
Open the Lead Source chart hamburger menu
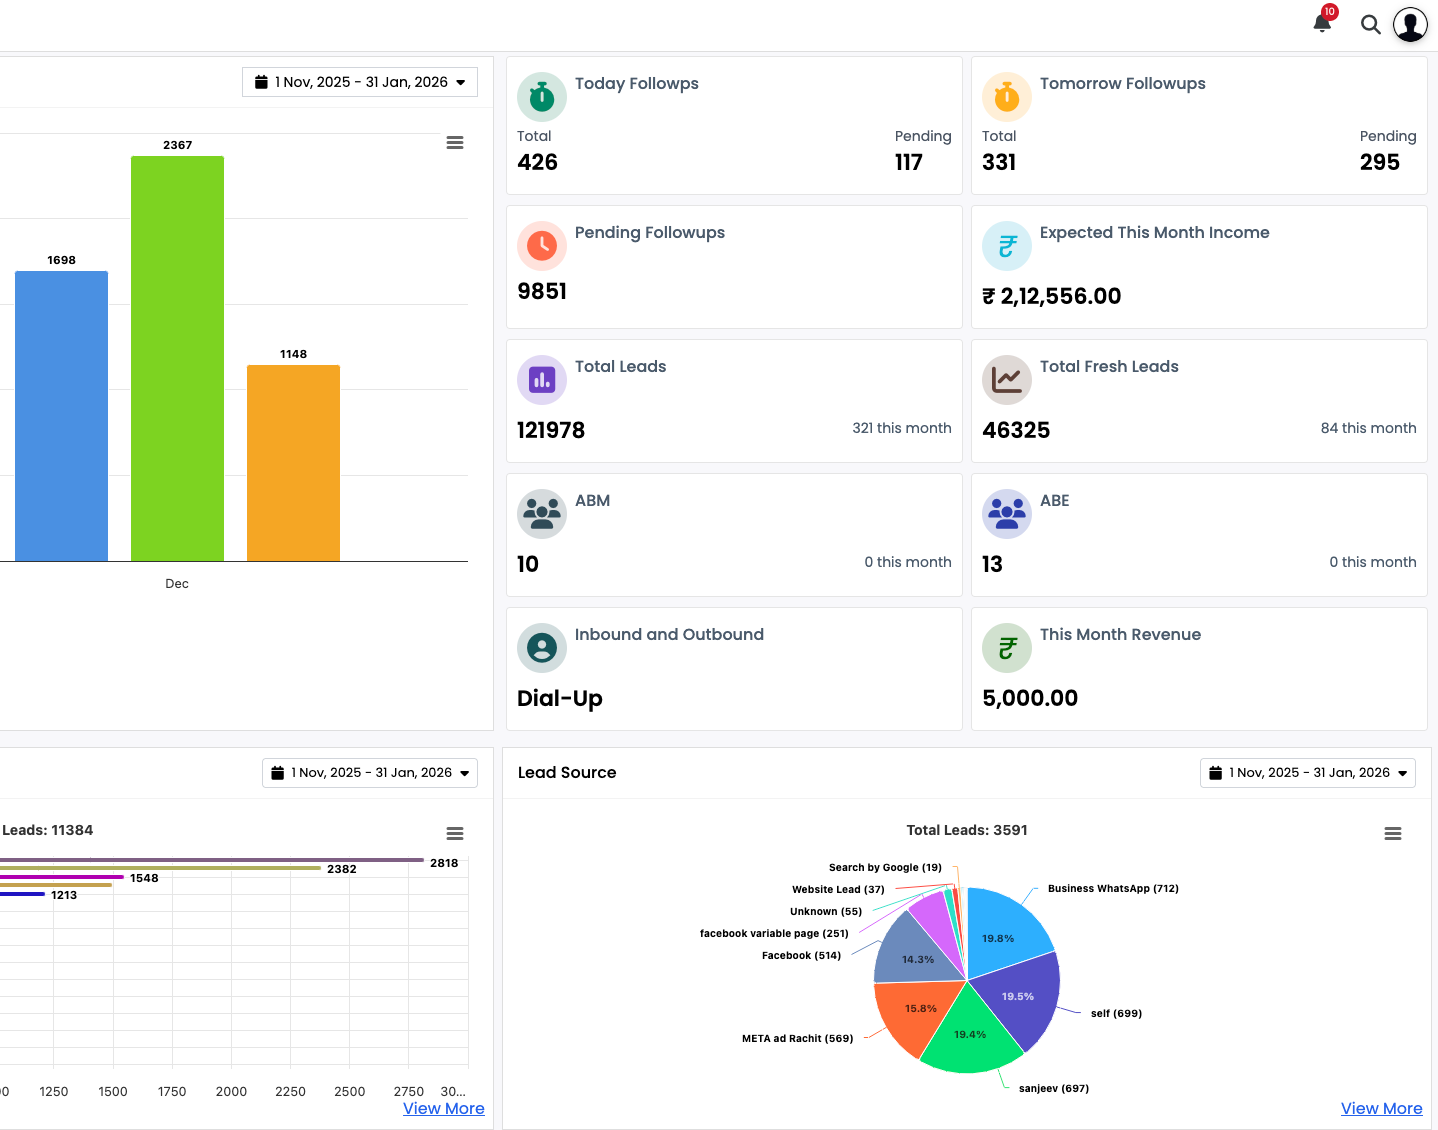(1393, 832)
